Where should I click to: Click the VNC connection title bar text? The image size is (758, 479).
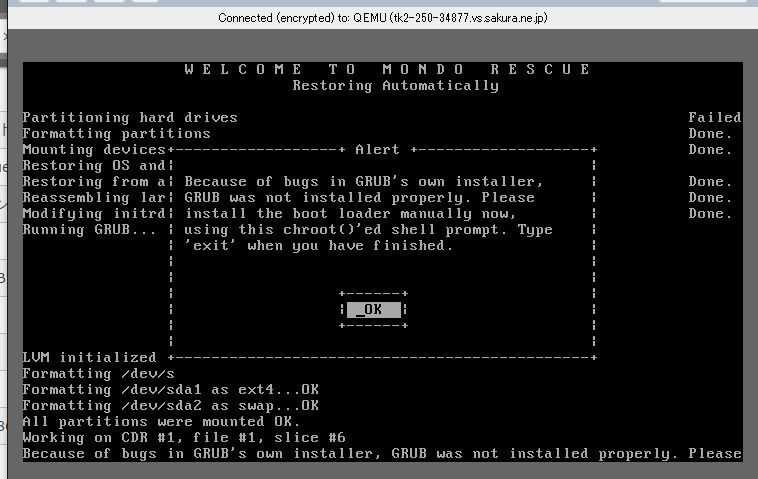click(x=383, y=18)
